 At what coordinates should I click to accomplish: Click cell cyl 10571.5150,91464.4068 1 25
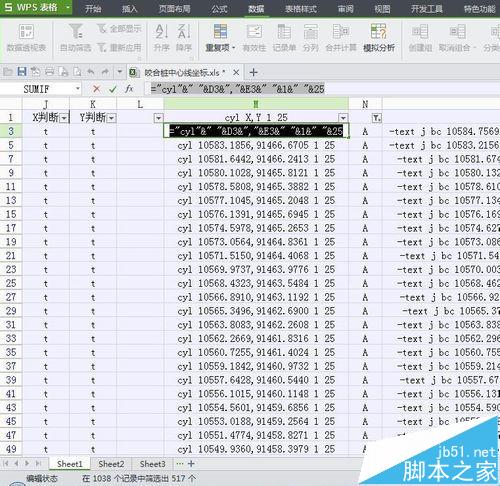256,256
